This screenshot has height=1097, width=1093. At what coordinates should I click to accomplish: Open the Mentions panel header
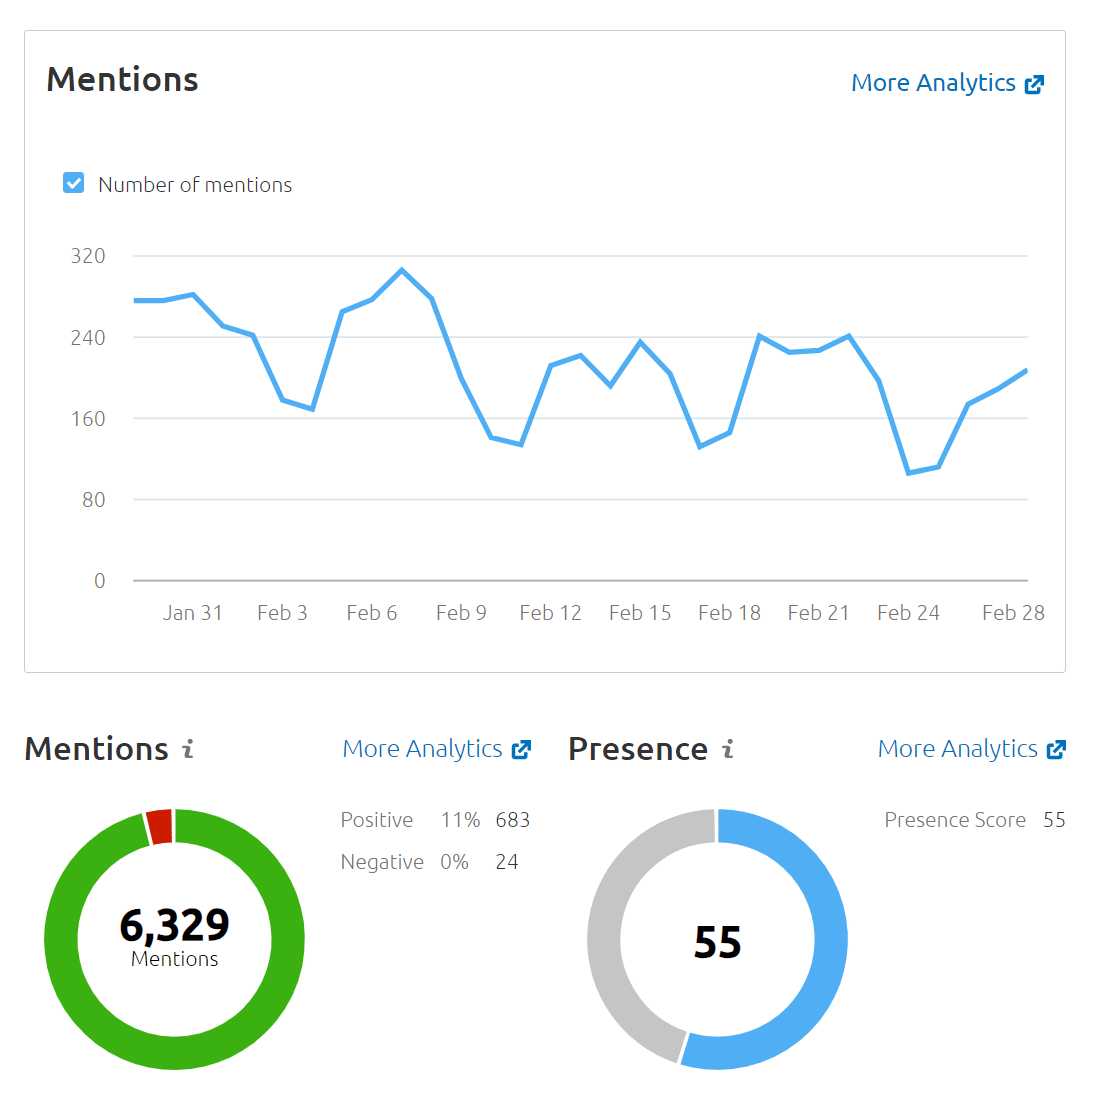[122, 79]
